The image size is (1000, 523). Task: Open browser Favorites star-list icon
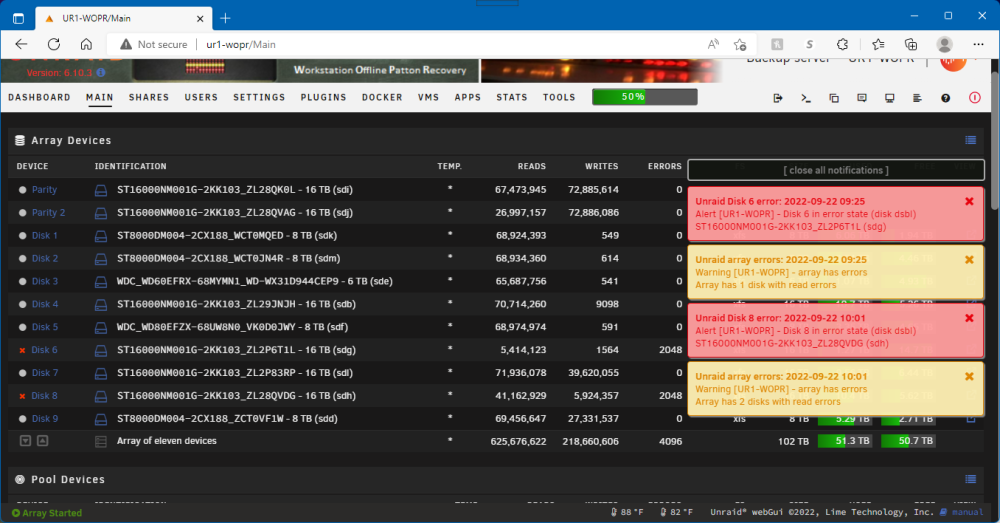[878, 44]
